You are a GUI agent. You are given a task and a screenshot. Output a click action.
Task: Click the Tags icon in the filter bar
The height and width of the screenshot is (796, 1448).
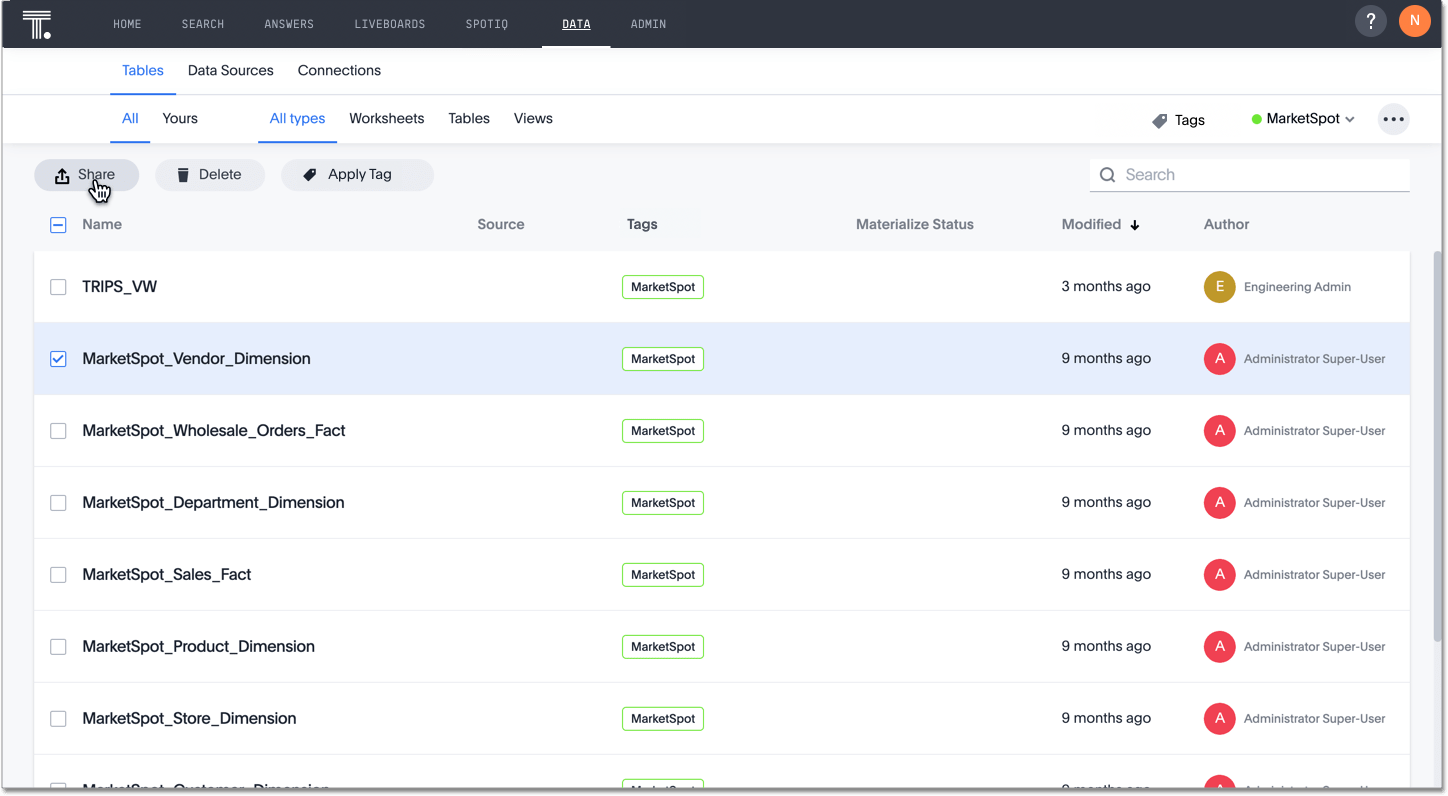coord(1160,120)
